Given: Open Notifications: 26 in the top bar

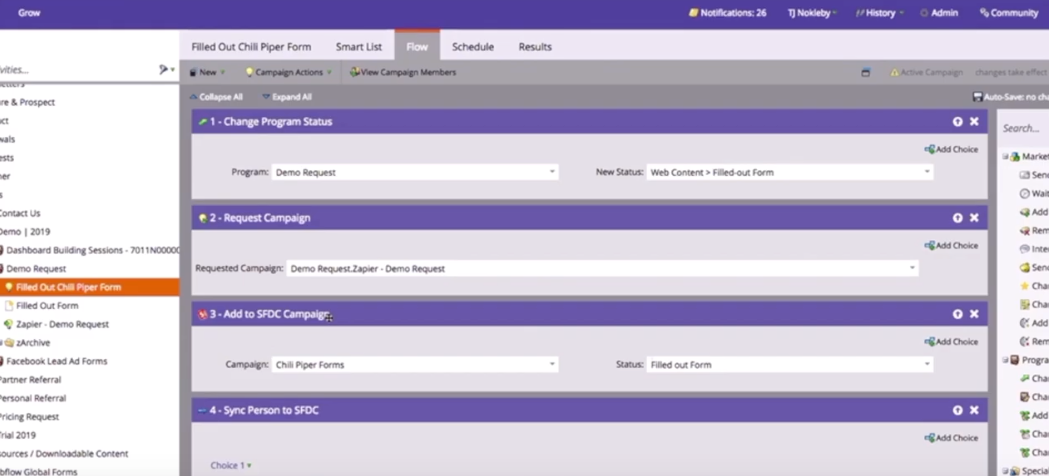Looking at the screenshot, I should point(727,13).
